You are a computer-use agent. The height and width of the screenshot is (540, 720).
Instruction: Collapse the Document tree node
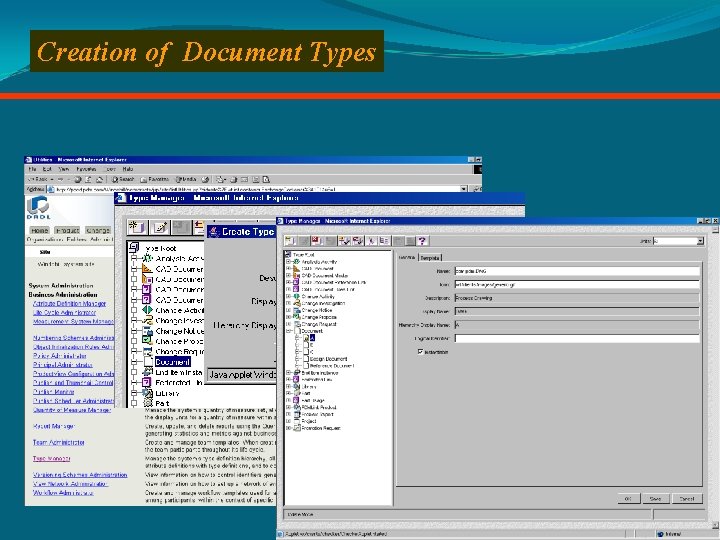point(287,331)
